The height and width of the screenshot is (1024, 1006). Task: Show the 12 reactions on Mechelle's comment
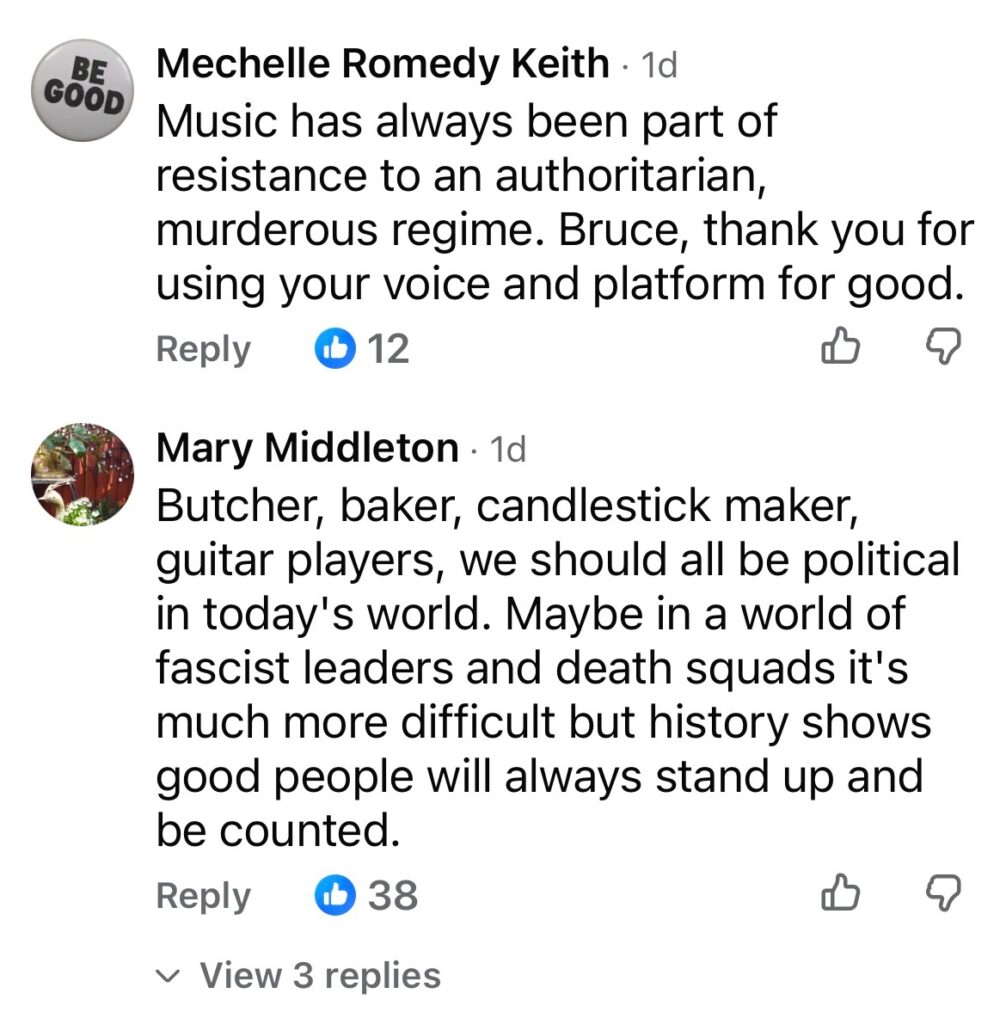[x=388, y=349]
